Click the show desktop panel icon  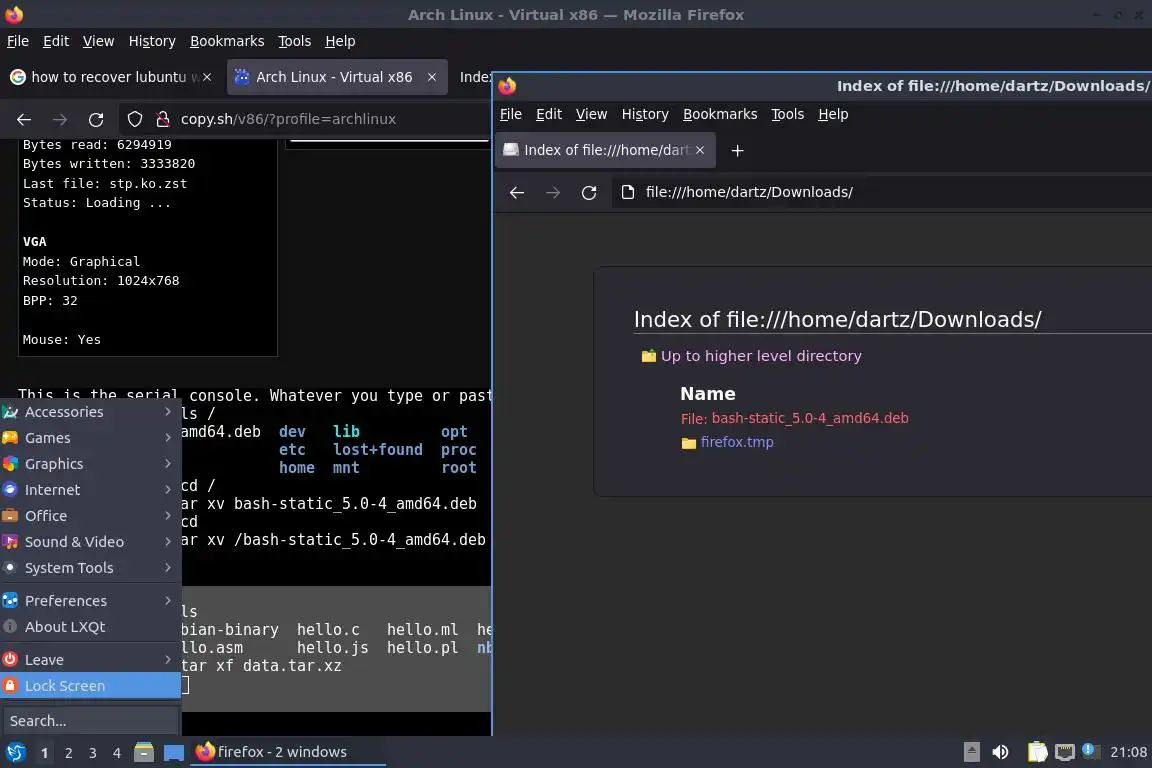174,752
